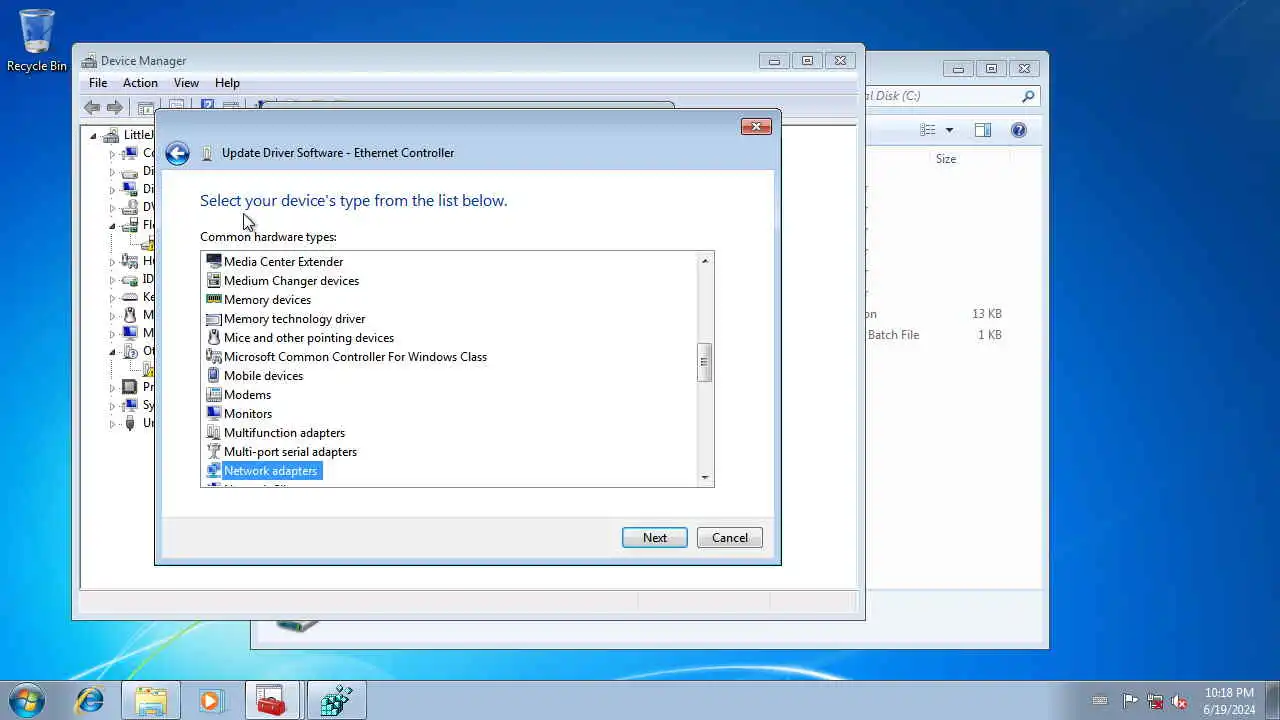The width and height of the screenshot is (1280, 720).
Task: Click the Next button
Action: coord(655,538)
